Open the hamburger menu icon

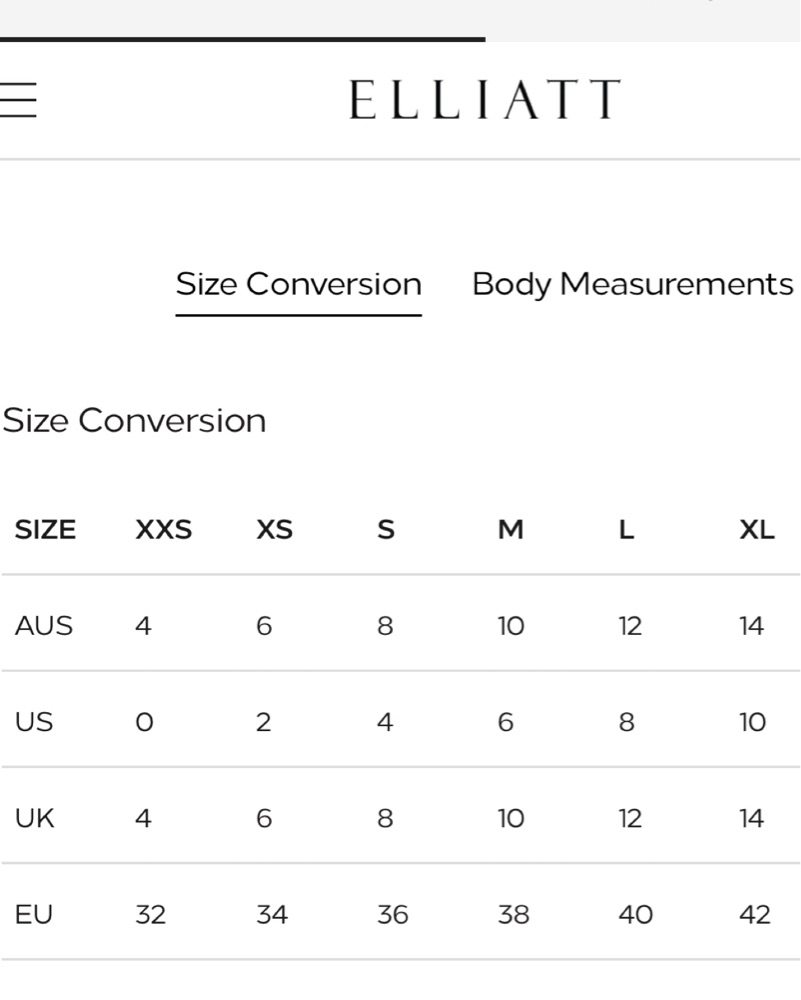[18, 99]
